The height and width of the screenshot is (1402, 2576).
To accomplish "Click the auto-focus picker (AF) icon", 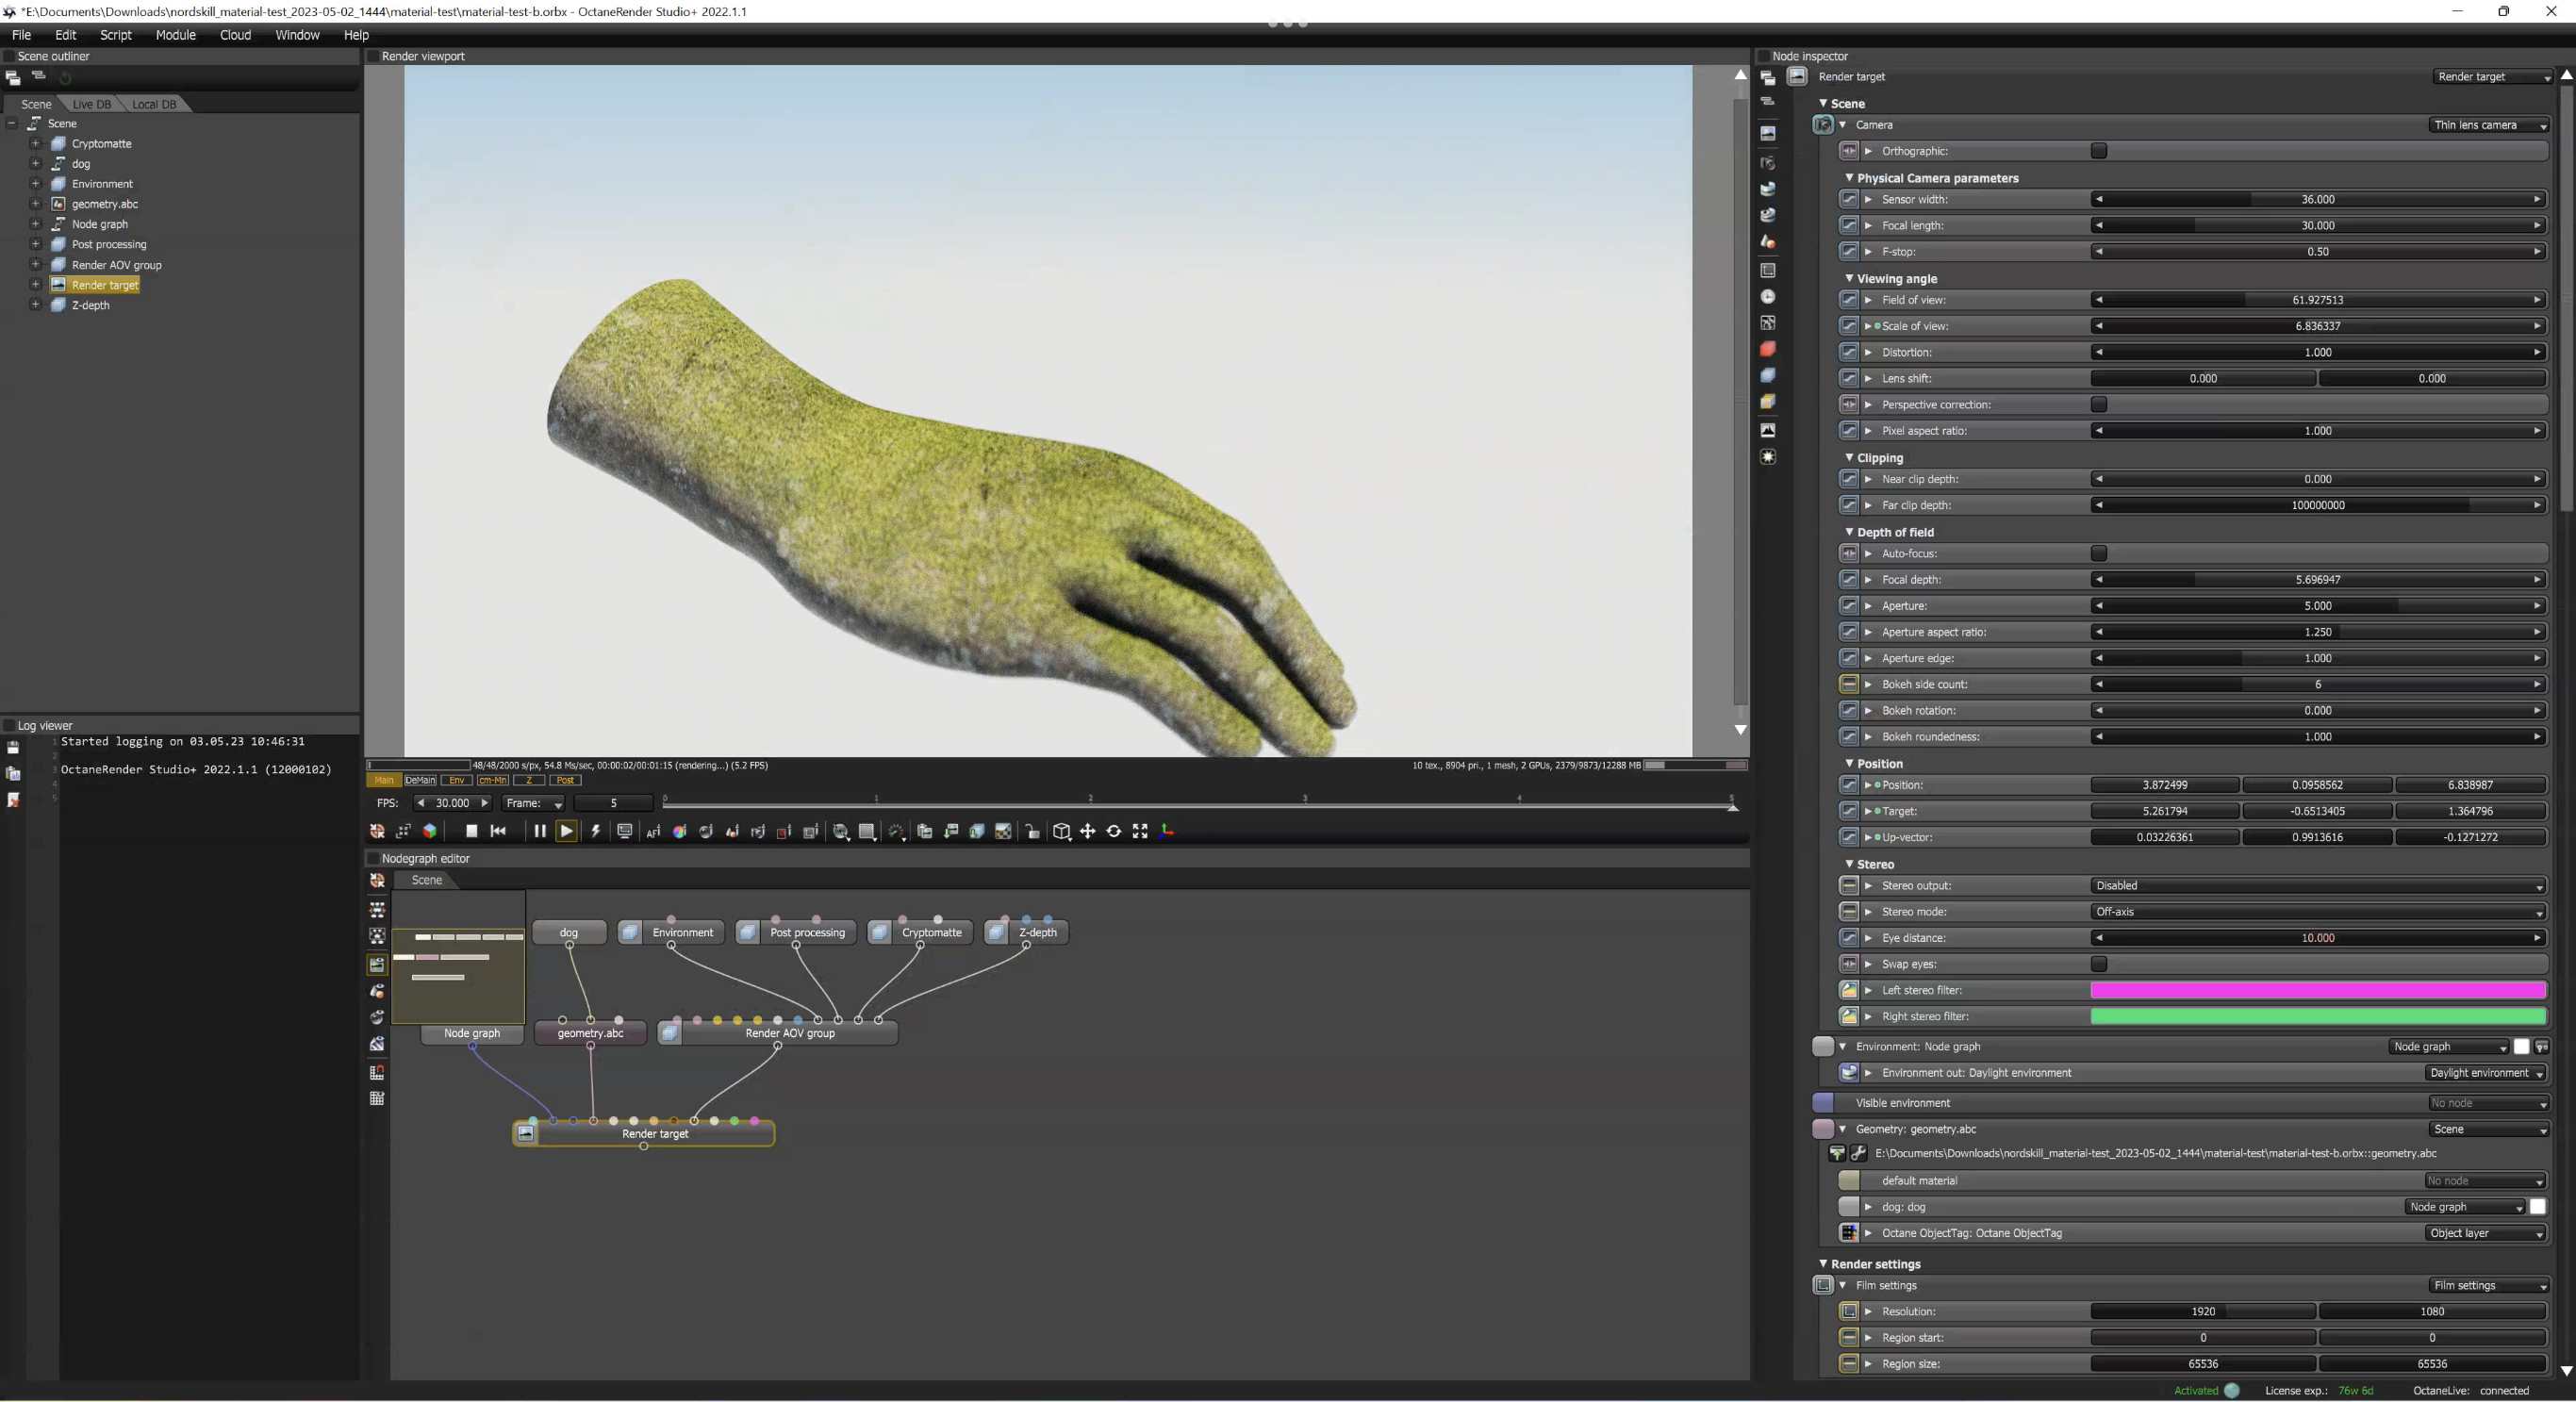I will [x=653, y=832].
